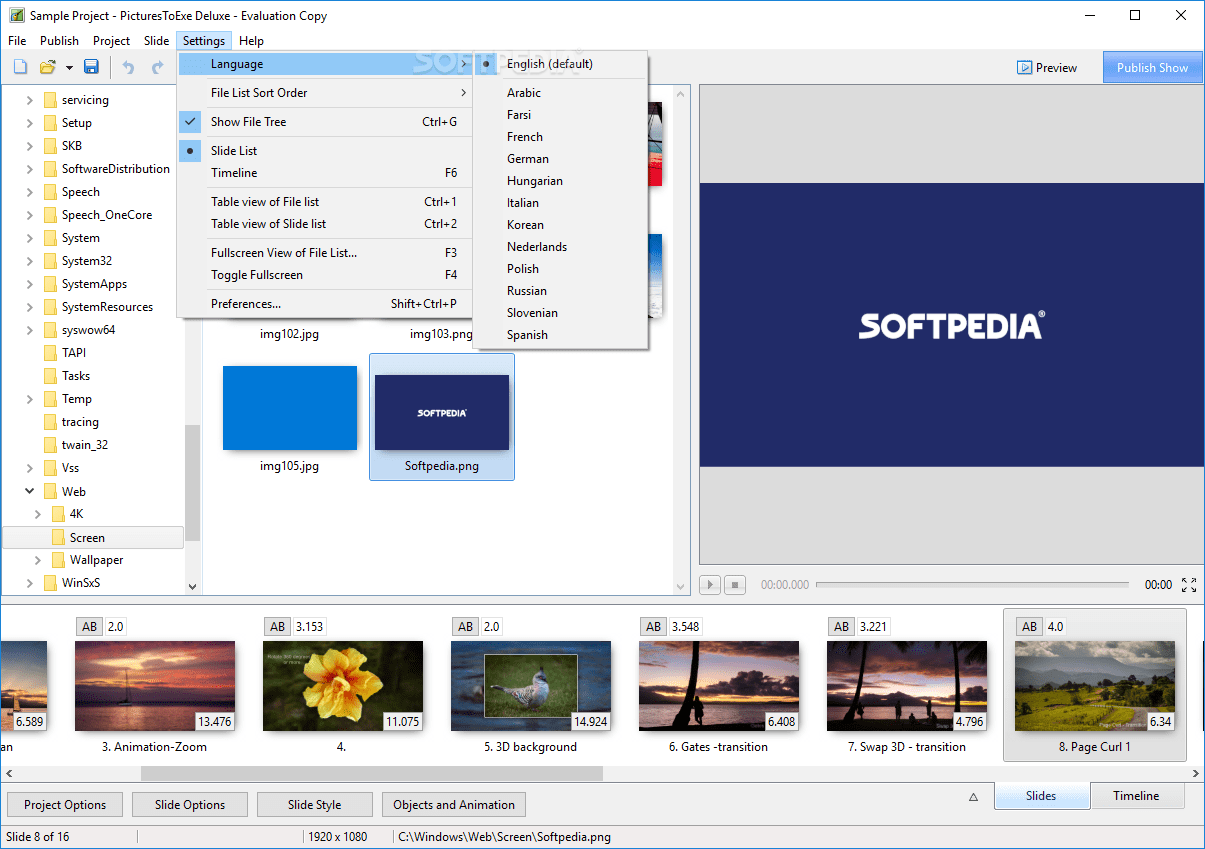Choose French language
This screenshot has width=1205, height=849.
pyautogui.click(x=561, y=137)
